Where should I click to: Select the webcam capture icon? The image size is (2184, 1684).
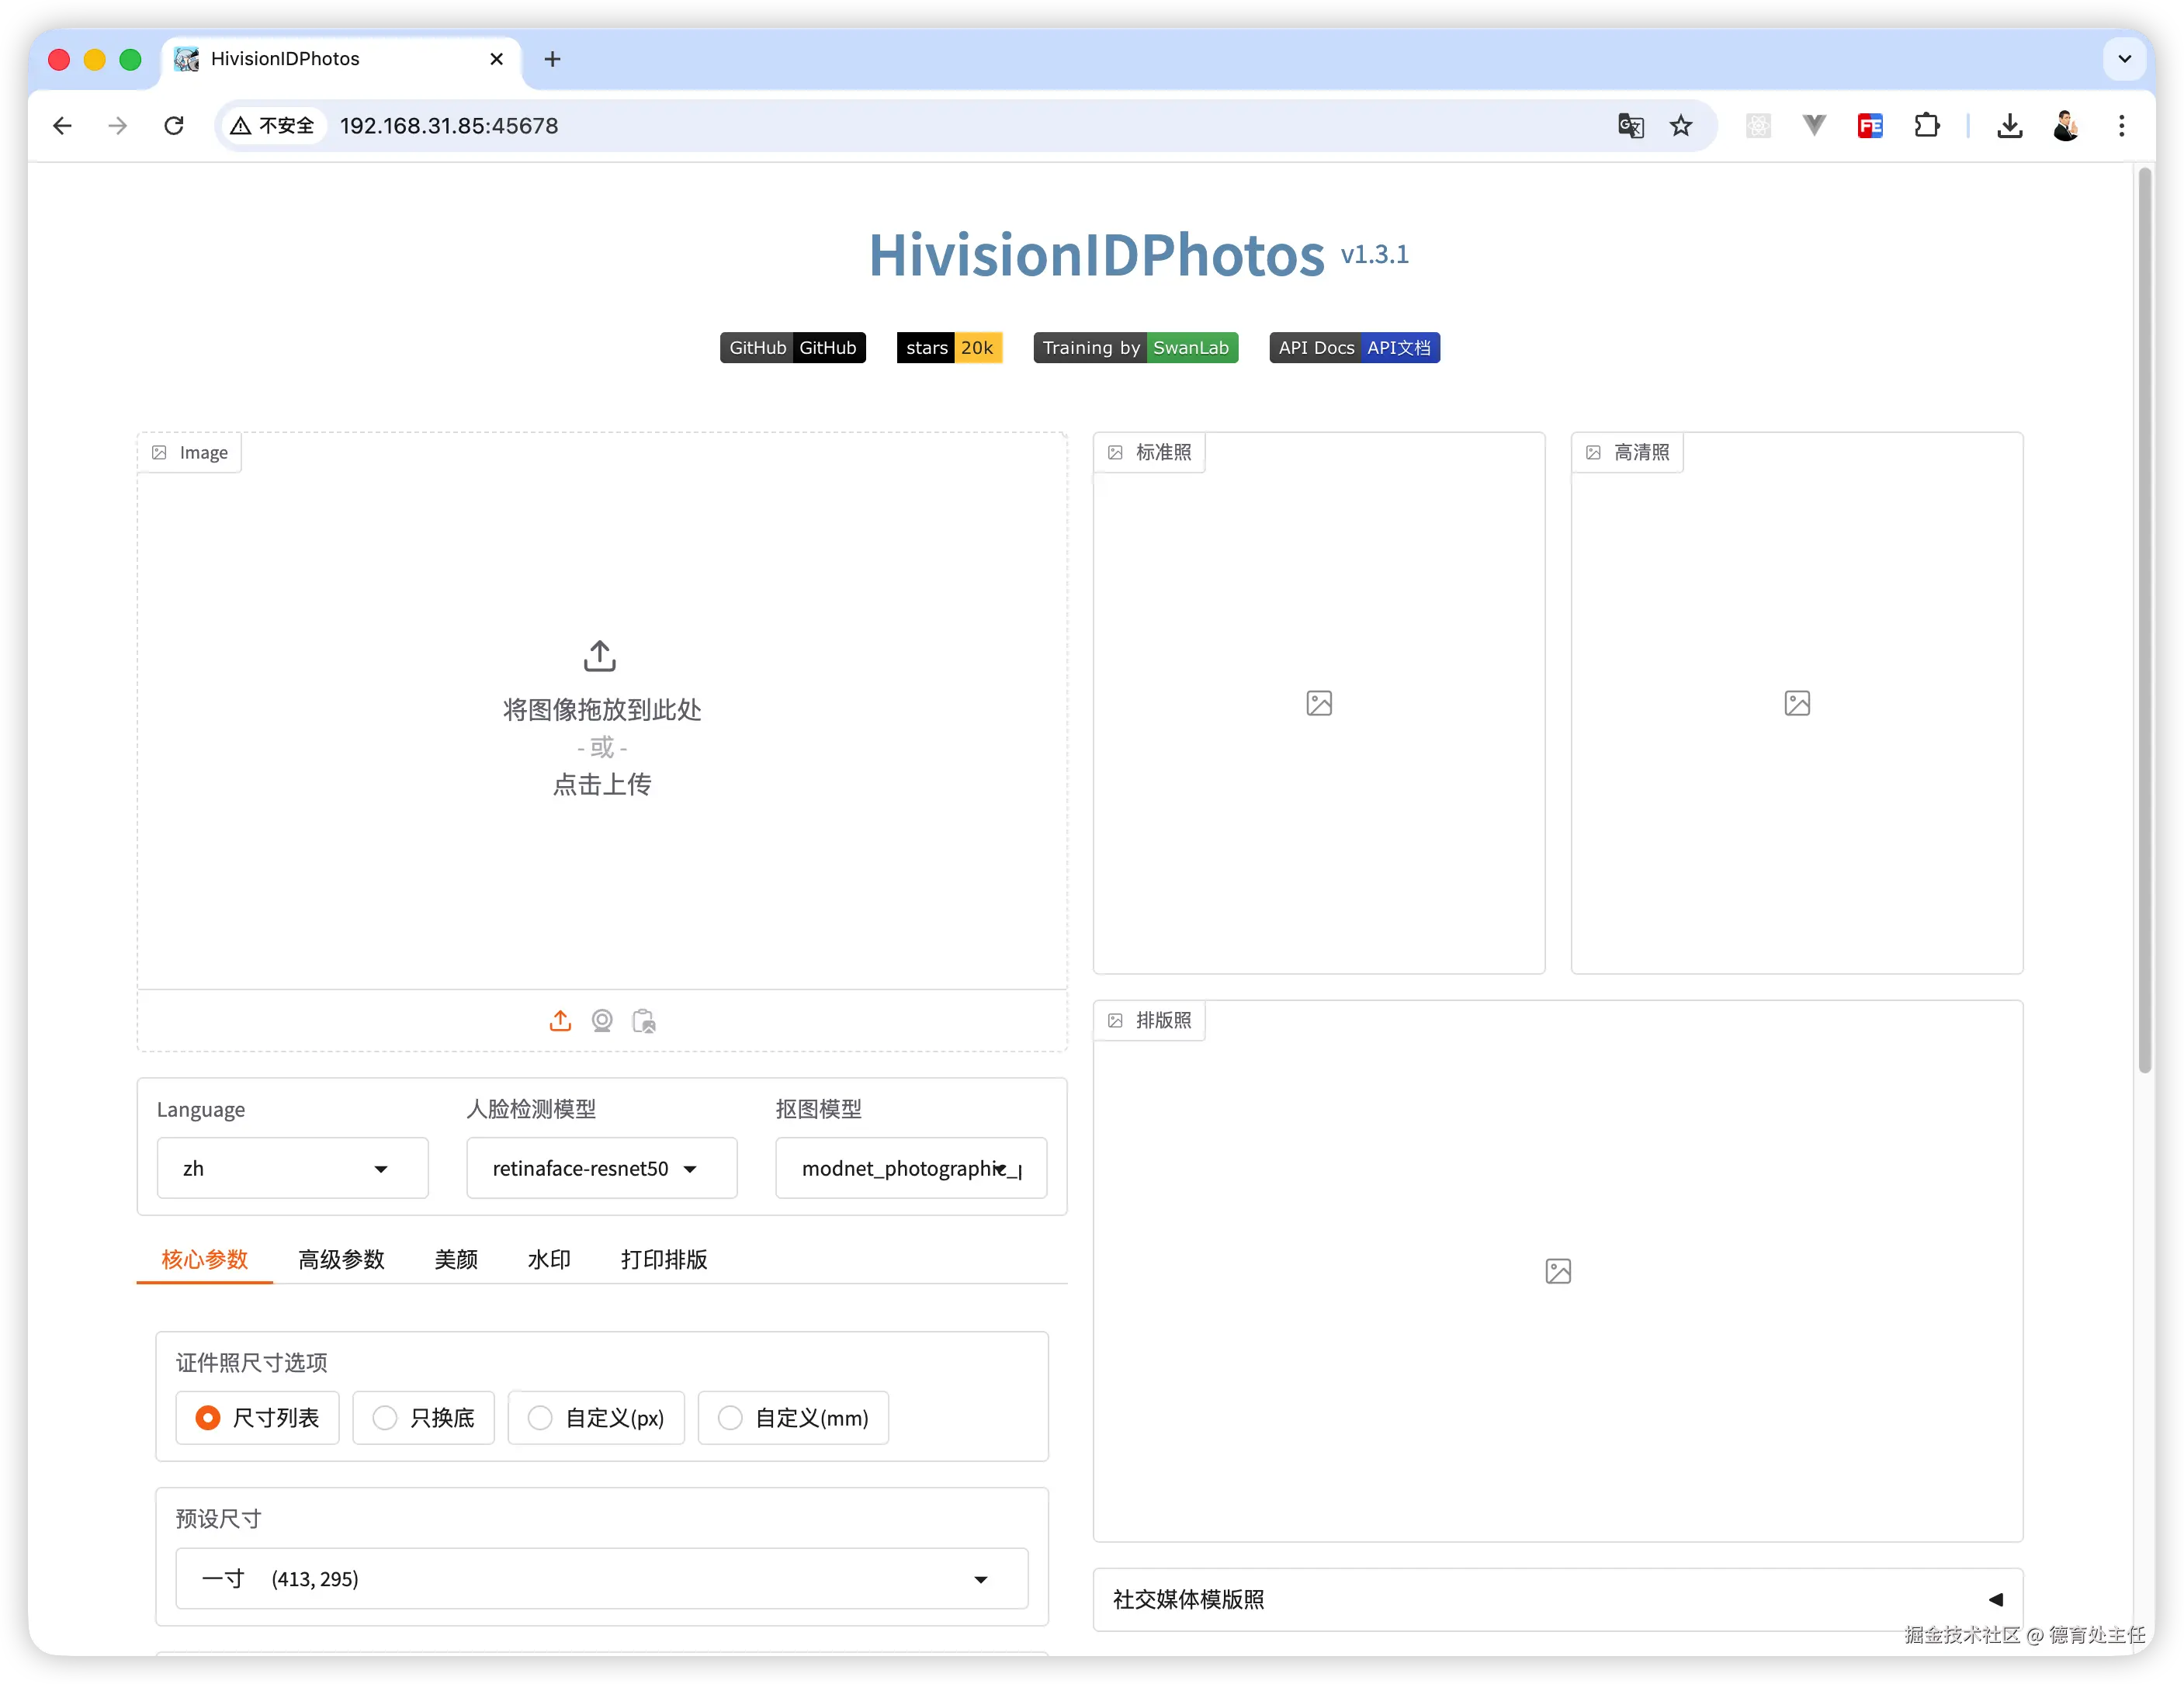click(x=602, y=1020)
